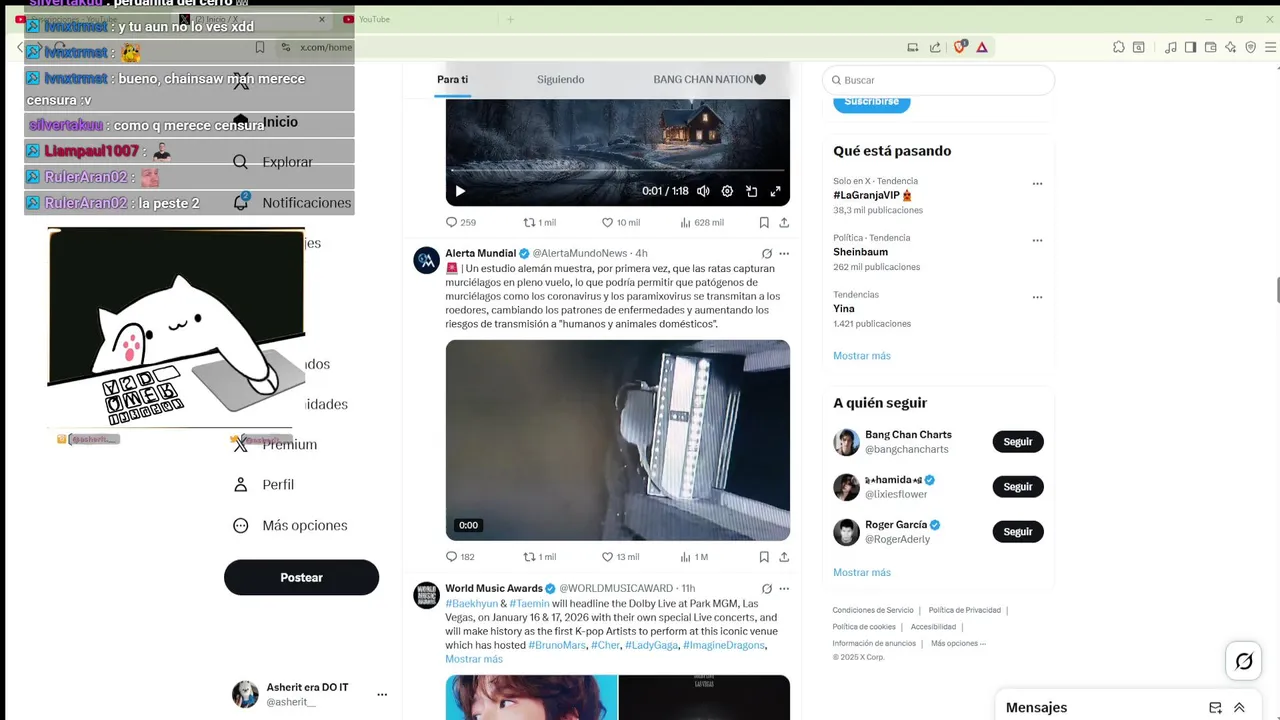Open Brave Shields lion icon
The height and width of the screenshot is (720, 1280).
960,47
